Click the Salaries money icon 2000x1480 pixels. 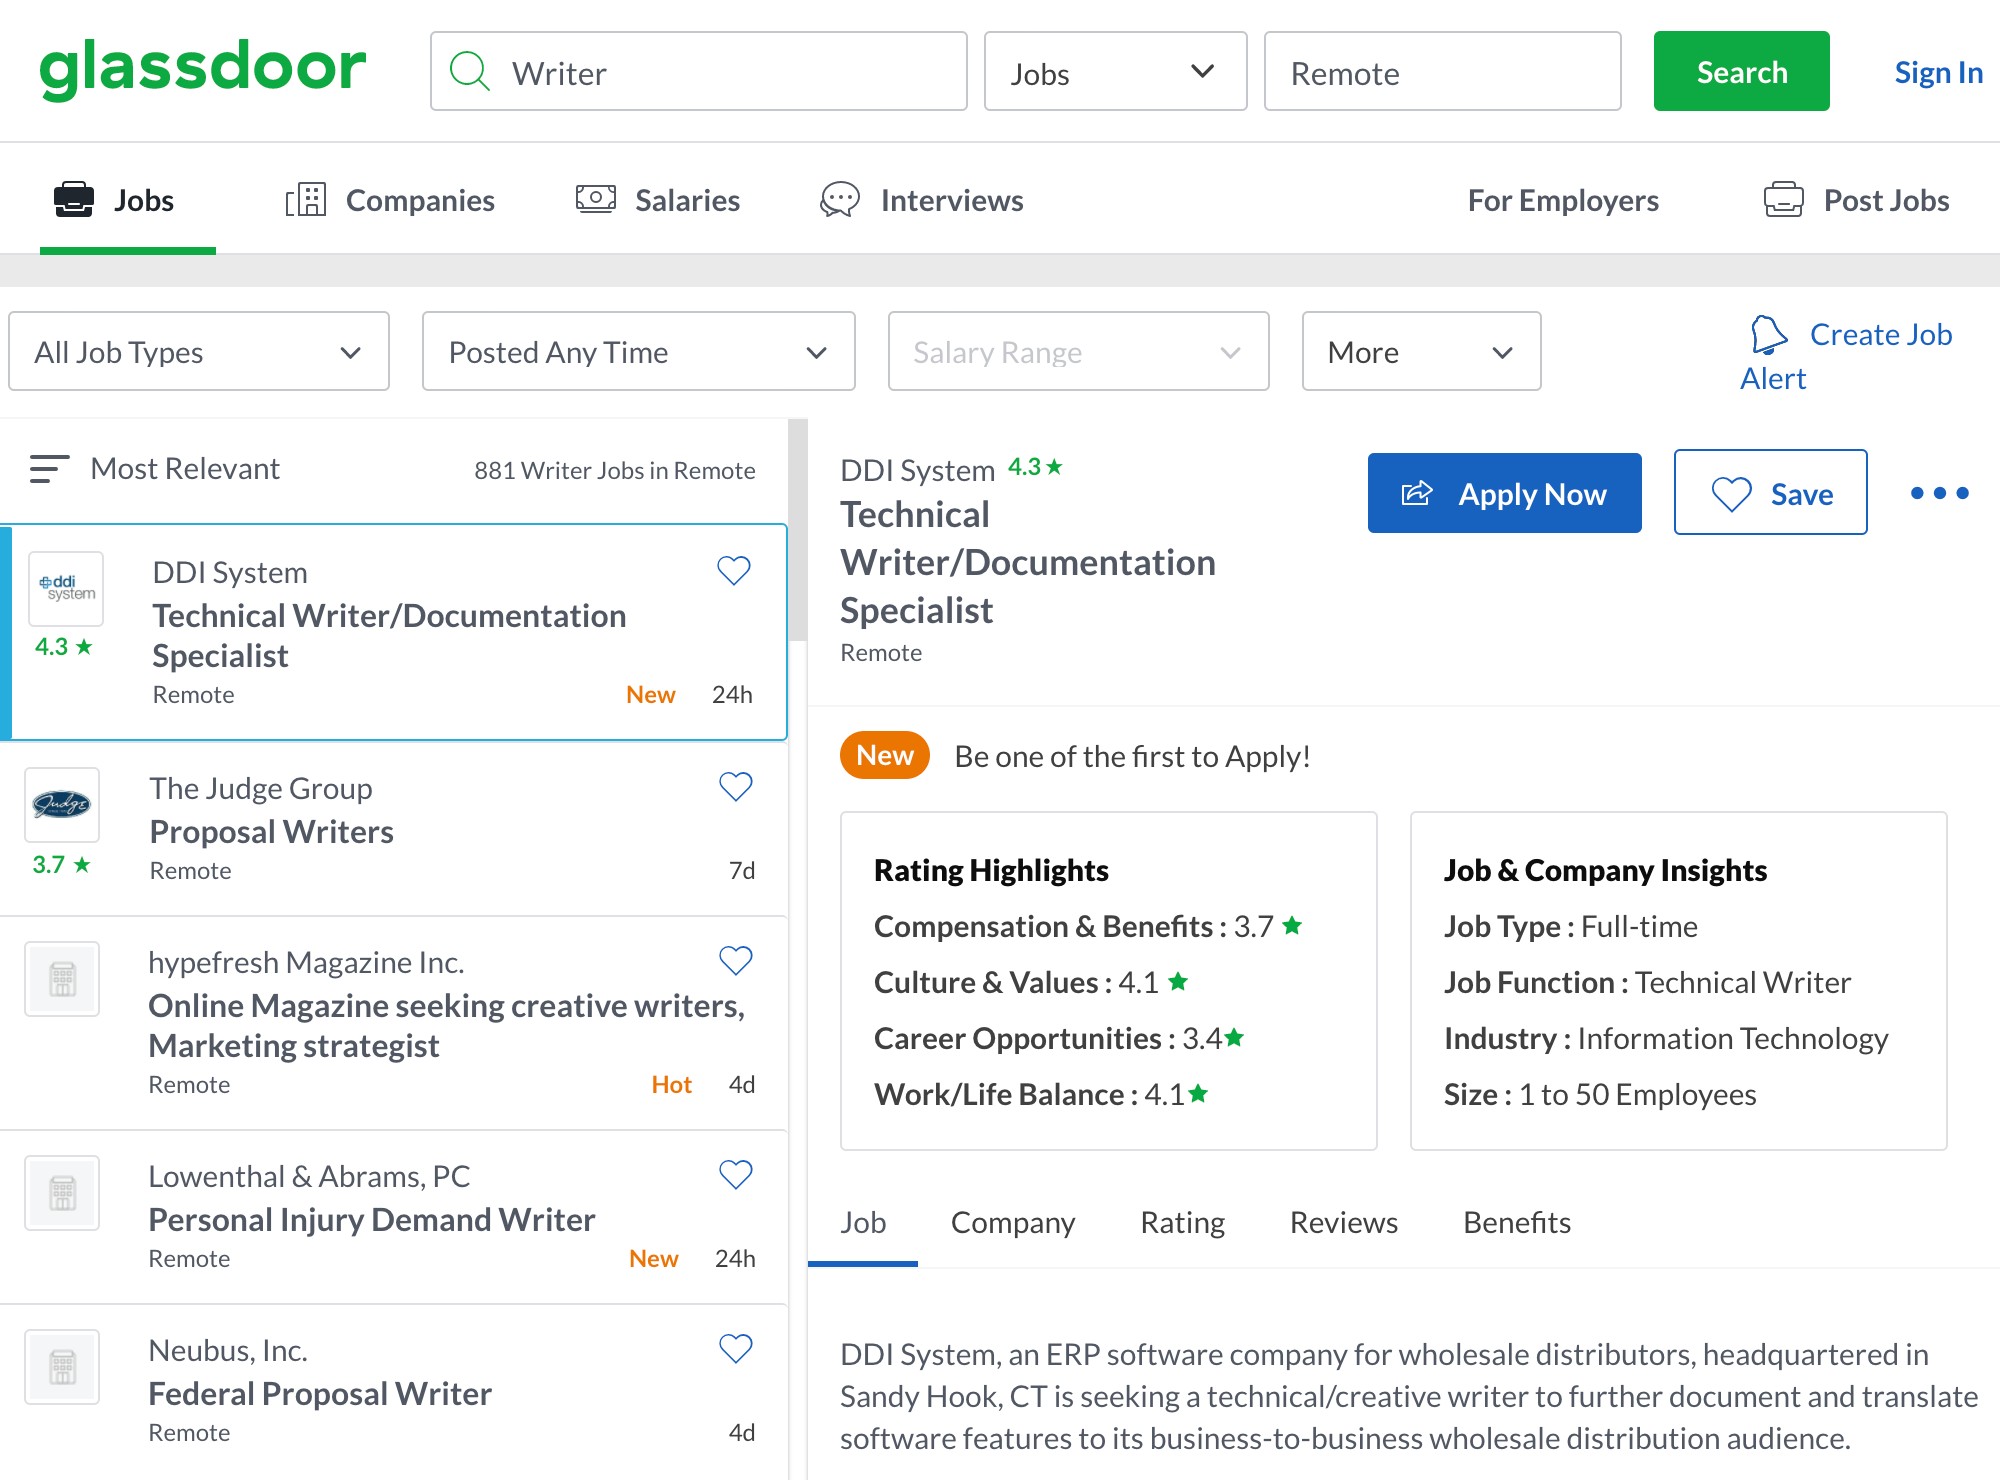596,199
